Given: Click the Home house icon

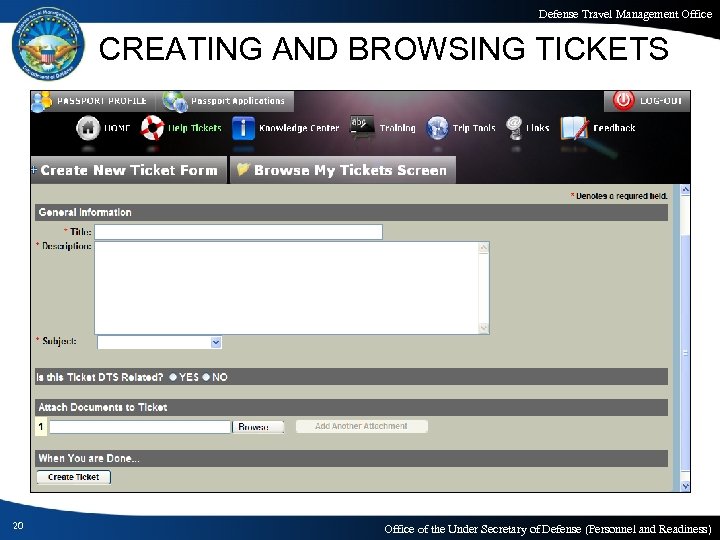Looking at the screenshot, I should point(88,128).
